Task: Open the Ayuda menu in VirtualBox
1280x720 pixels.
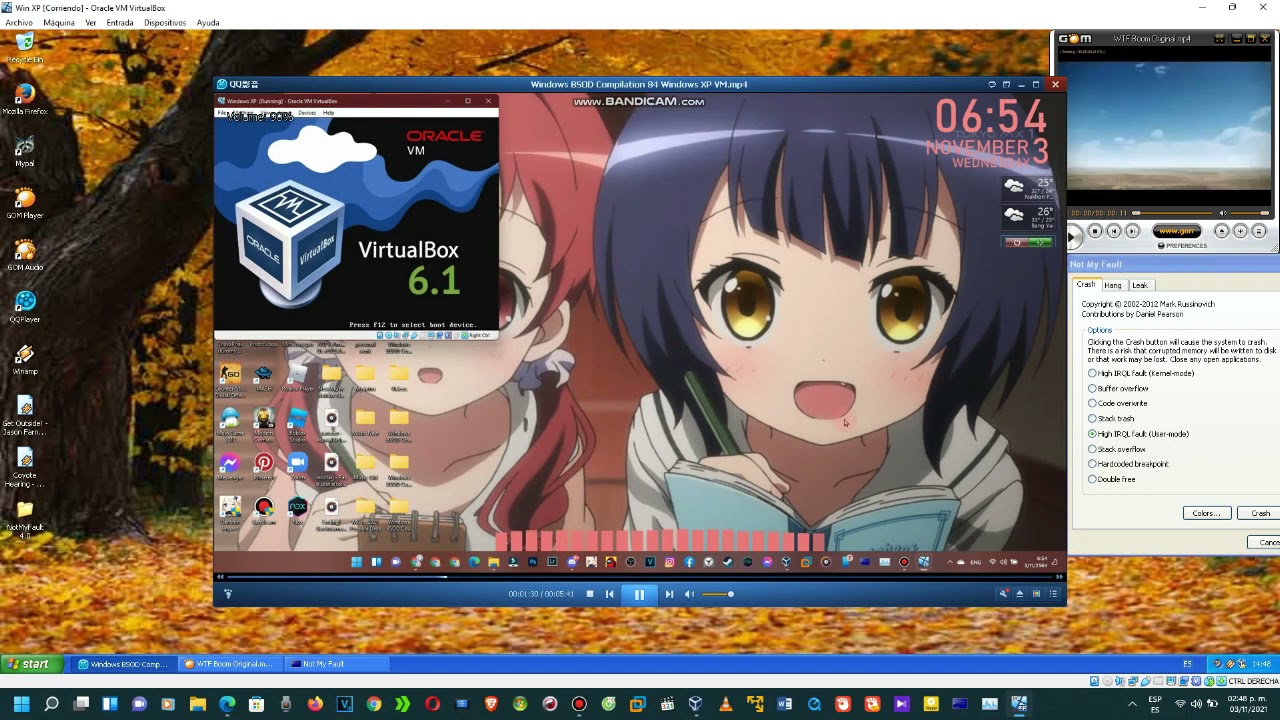Action: pyautogui.click(x=208, y=22)
